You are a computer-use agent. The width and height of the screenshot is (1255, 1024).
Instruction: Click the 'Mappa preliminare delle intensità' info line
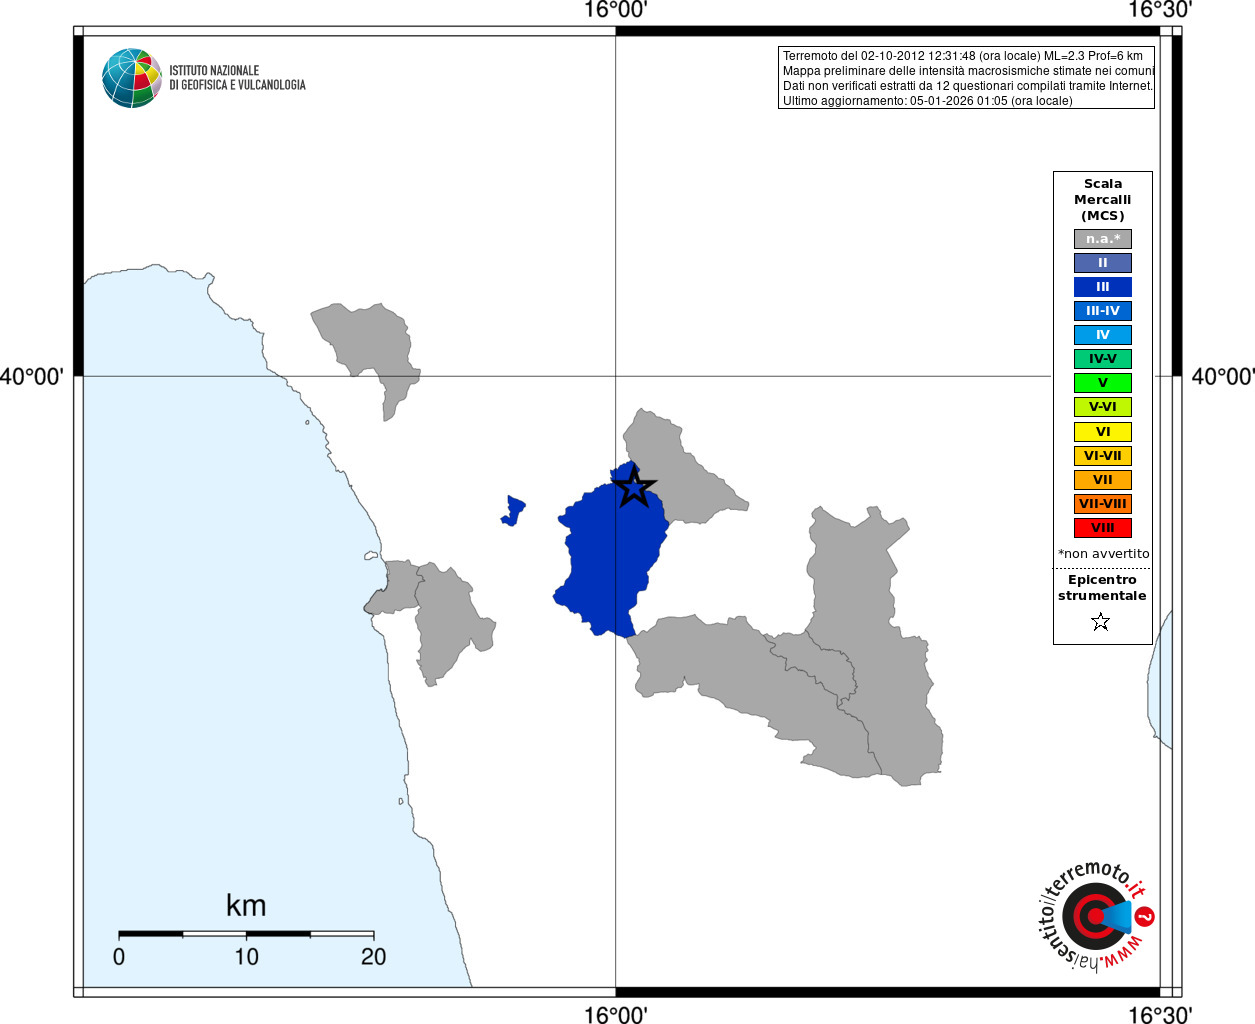pos(968,71)
